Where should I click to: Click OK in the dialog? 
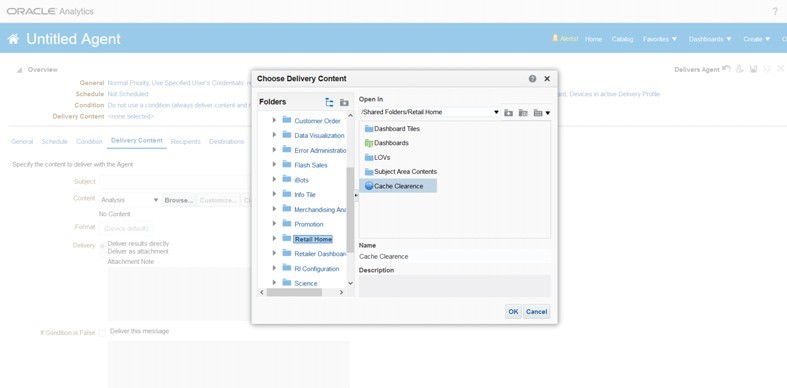pyautogui.click(x=513, y=312)
